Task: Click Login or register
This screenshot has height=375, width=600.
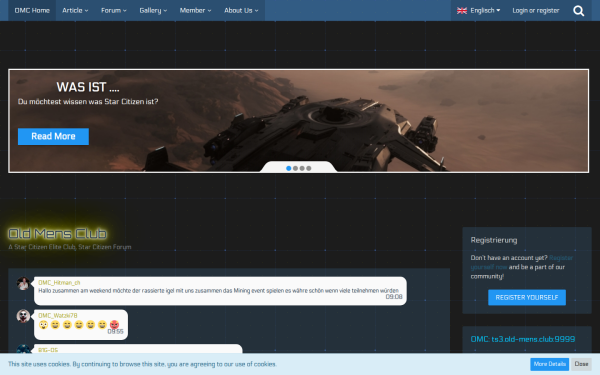Action: pyautogui.click(x=536, y=10)
